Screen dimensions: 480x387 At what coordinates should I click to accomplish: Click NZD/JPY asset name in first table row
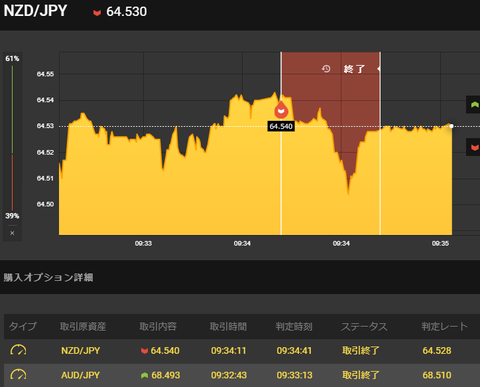point(80,351)
